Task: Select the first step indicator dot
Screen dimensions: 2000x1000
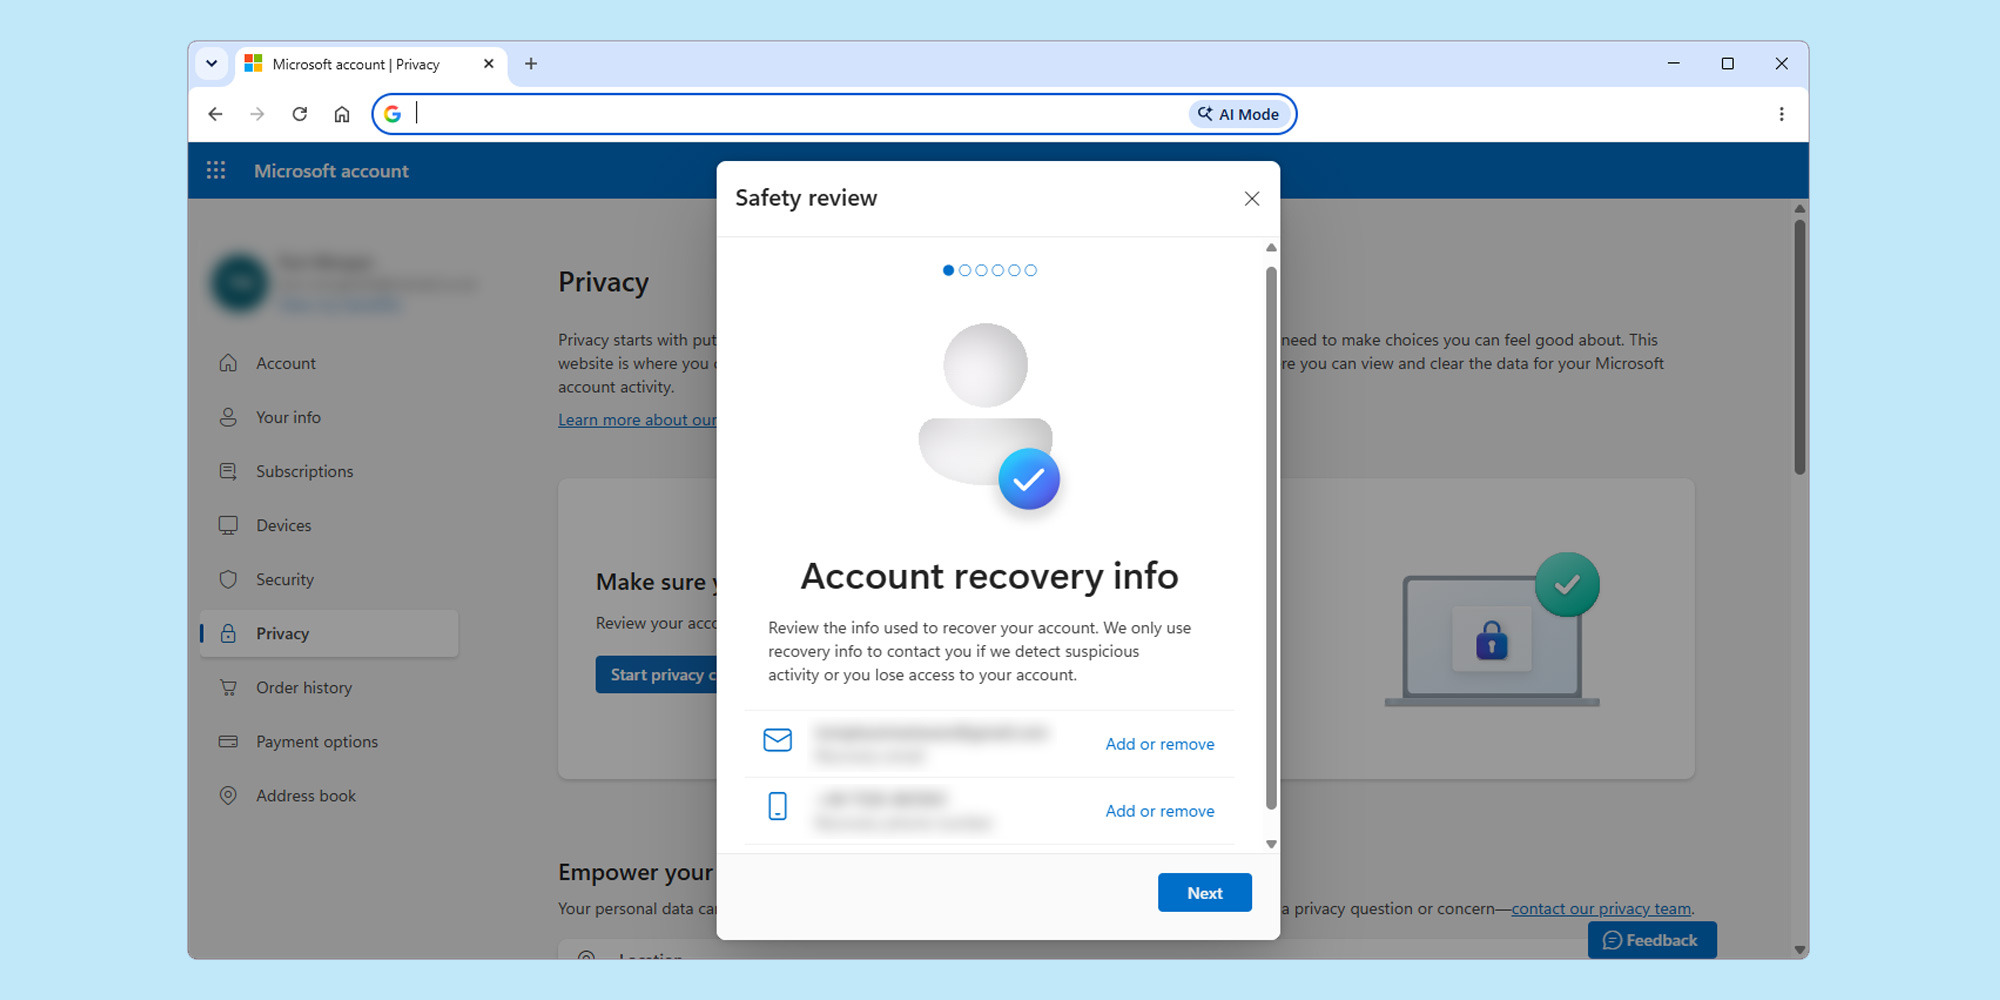Action: coord(948,270)
